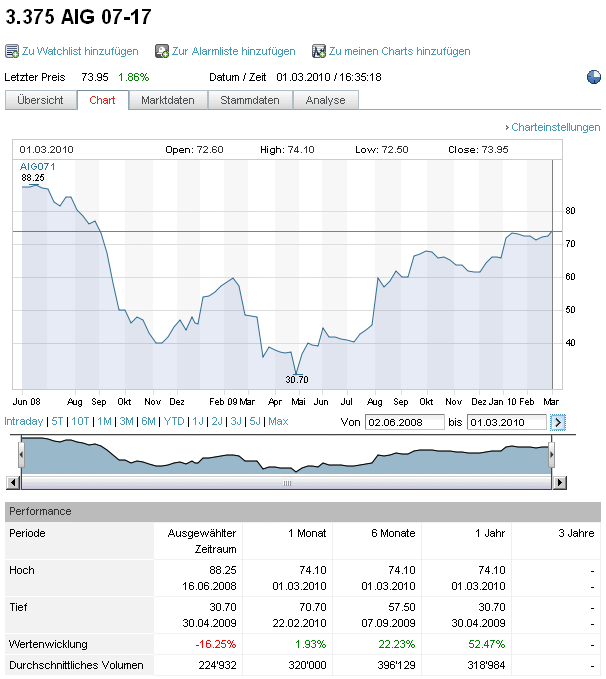Click the left handle of the range slider
606x679 pixels.
[20, 456]
